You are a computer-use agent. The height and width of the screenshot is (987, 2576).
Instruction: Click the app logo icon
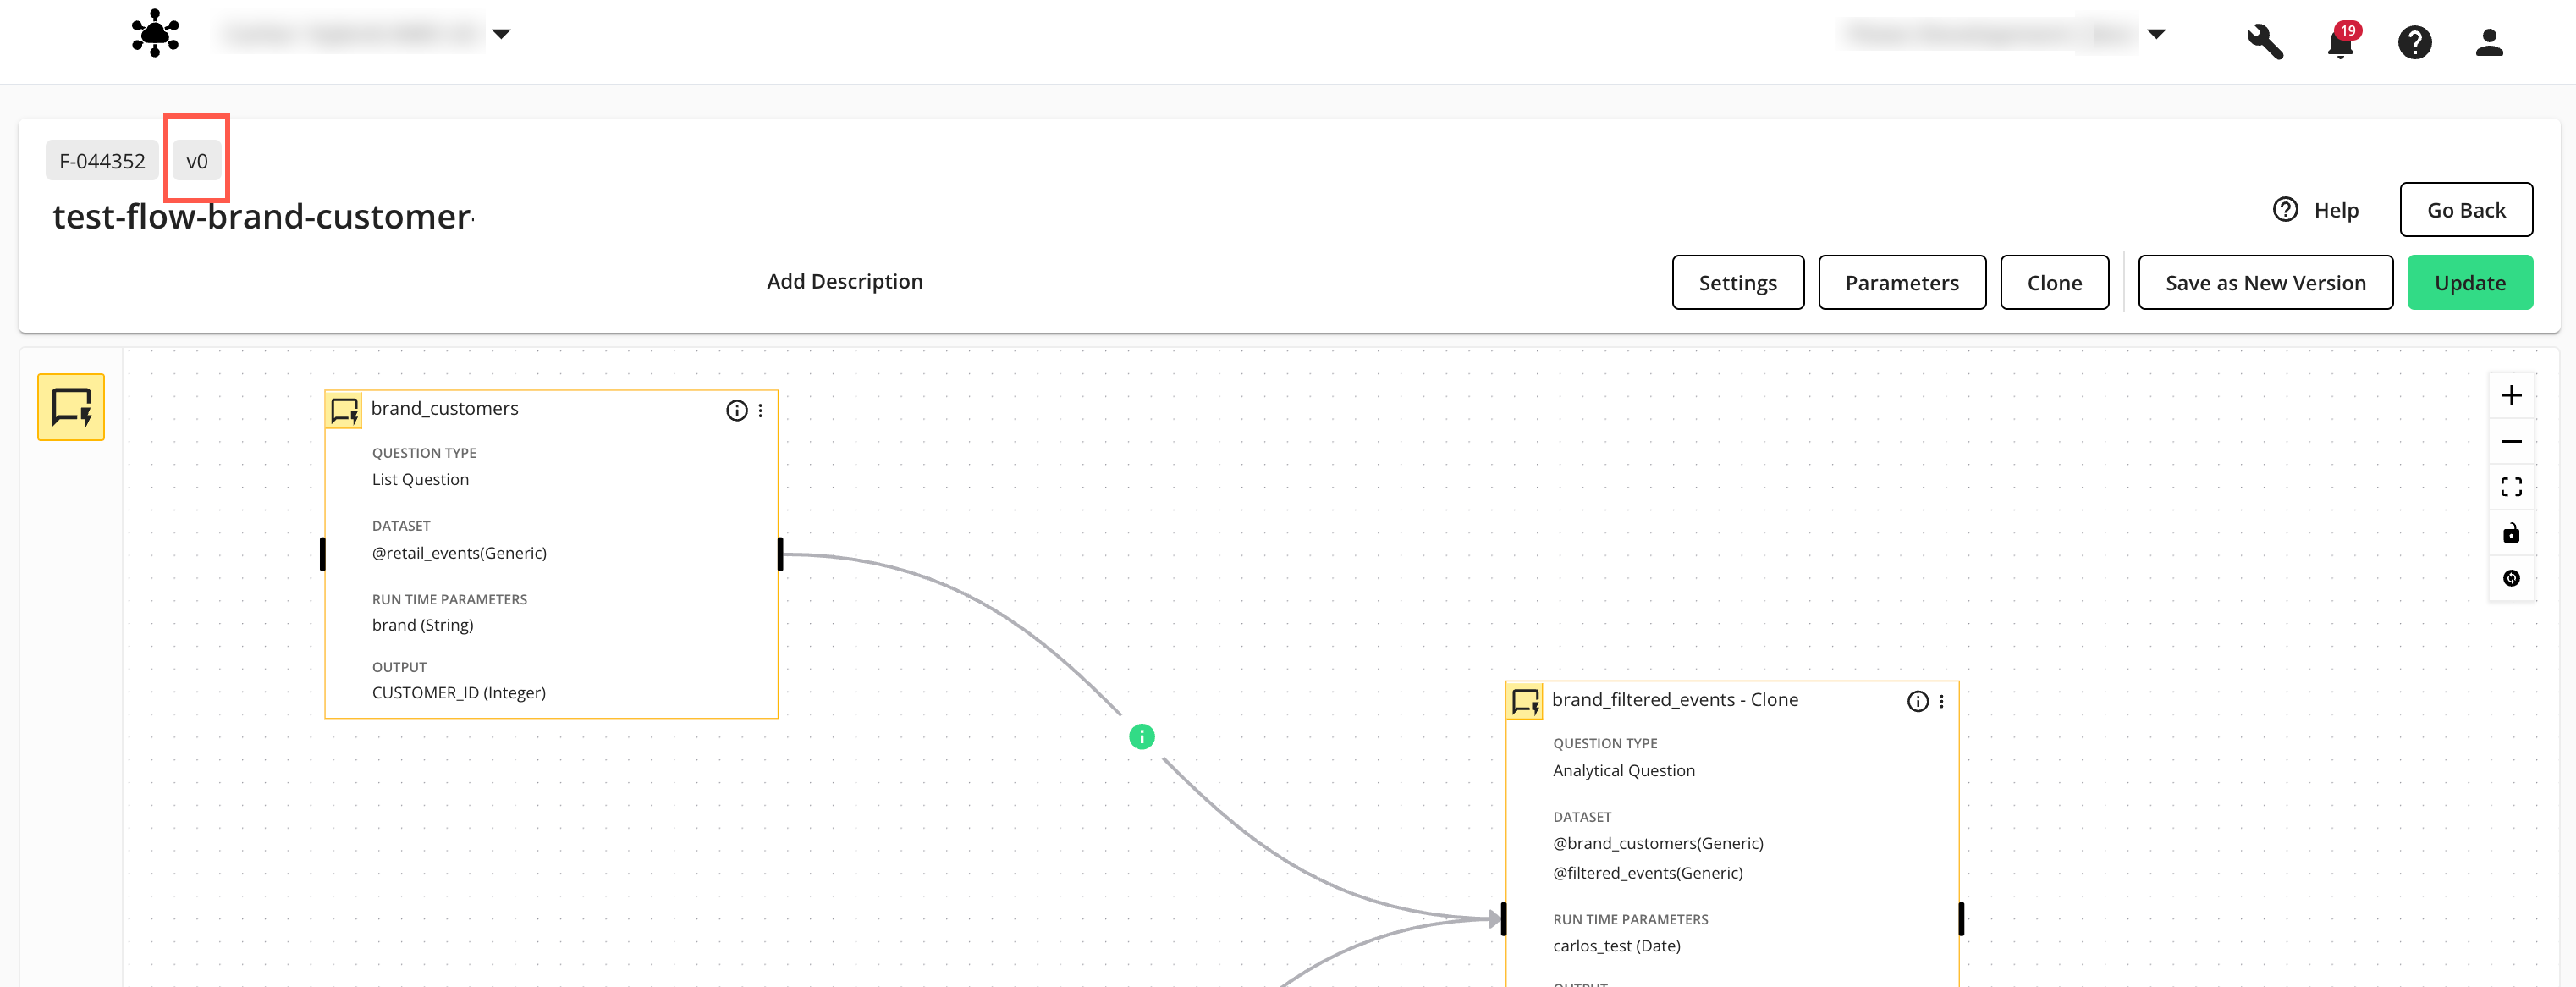(155, 34)
